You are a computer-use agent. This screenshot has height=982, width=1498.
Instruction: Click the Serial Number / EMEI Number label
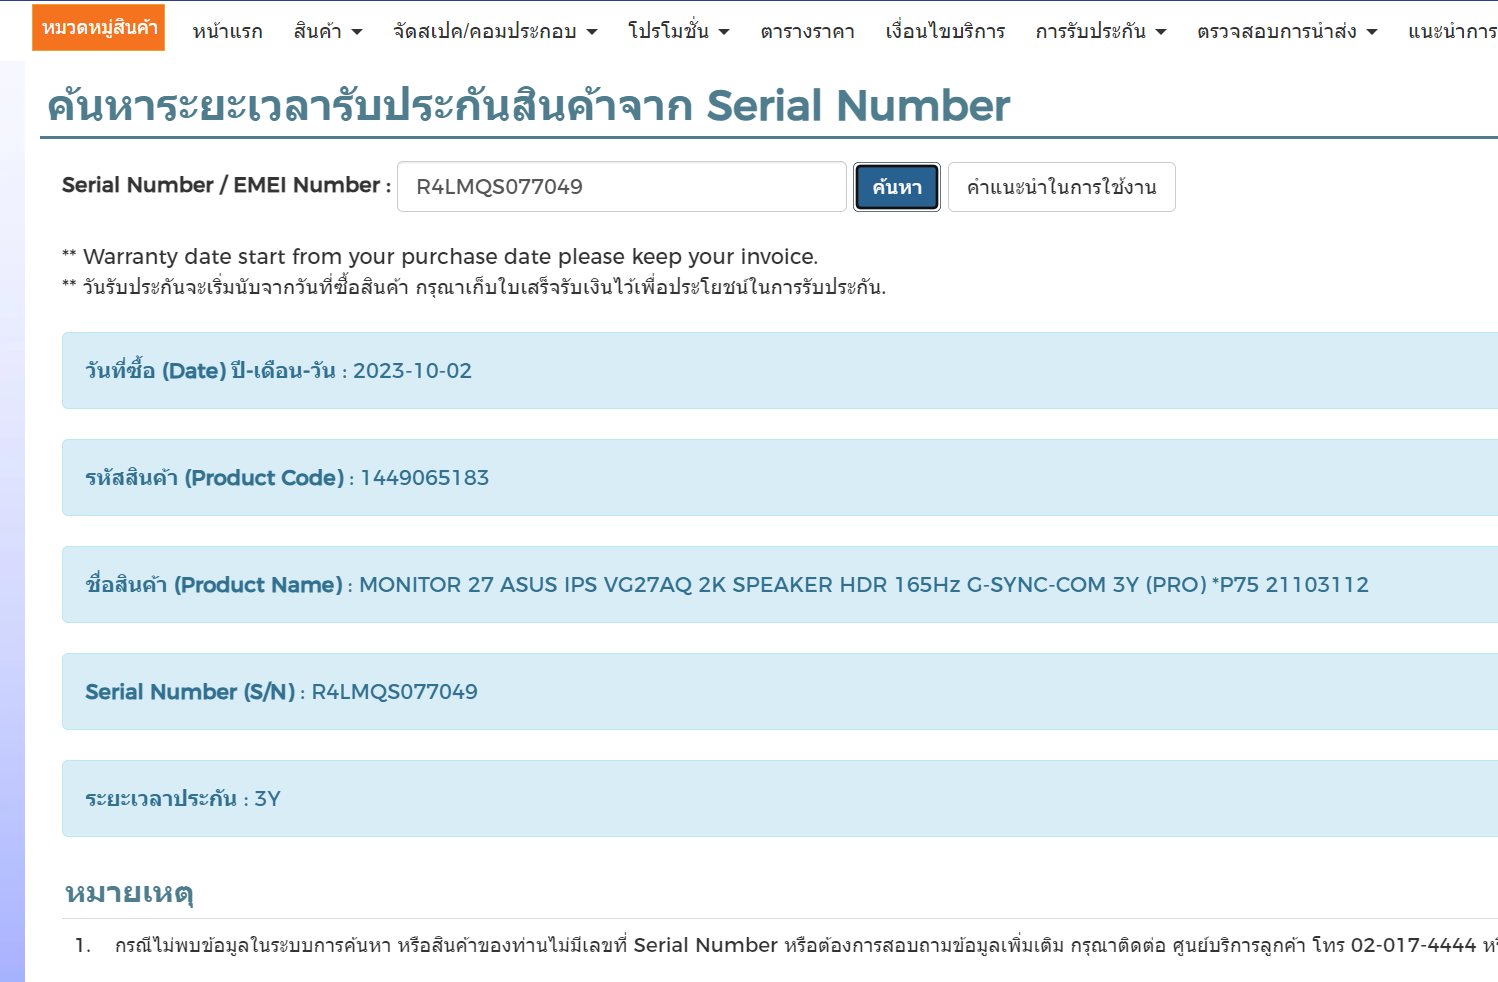click(226, 185)
